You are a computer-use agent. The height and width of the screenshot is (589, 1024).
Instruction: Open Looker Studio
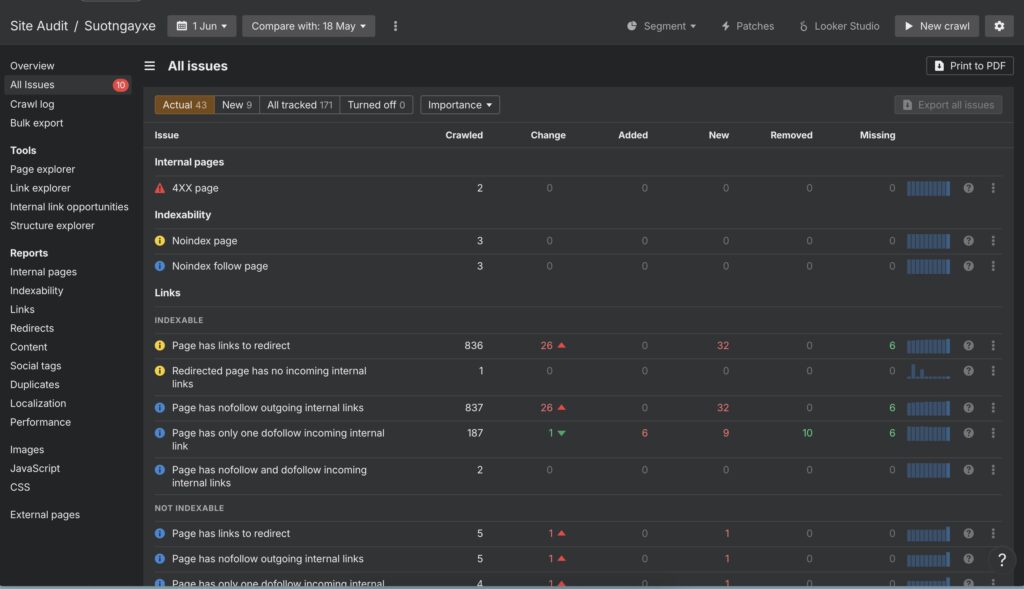[x=839, y=26]
